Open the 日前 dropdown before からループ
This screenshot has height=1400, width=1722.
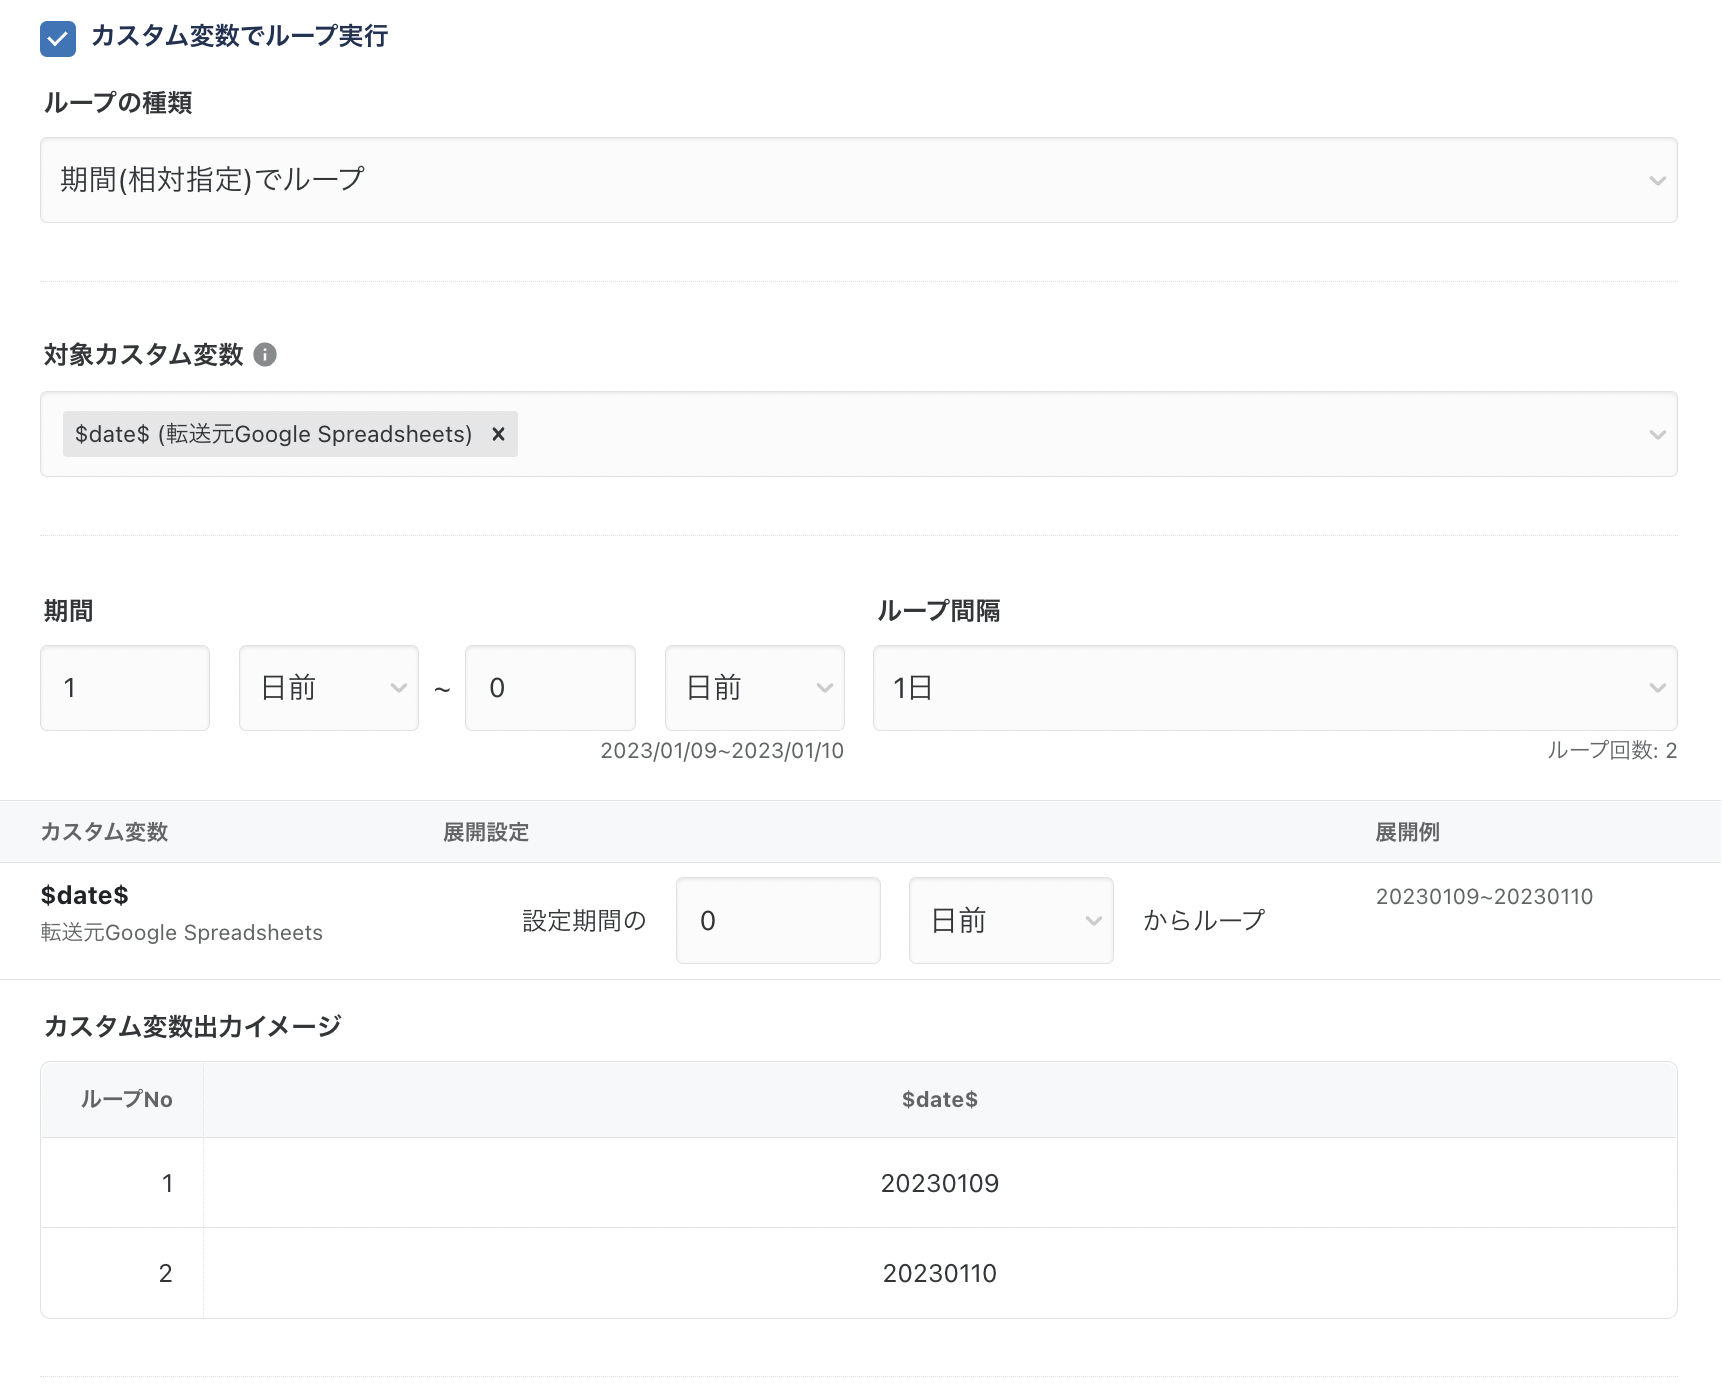(x=1011, y=921)
